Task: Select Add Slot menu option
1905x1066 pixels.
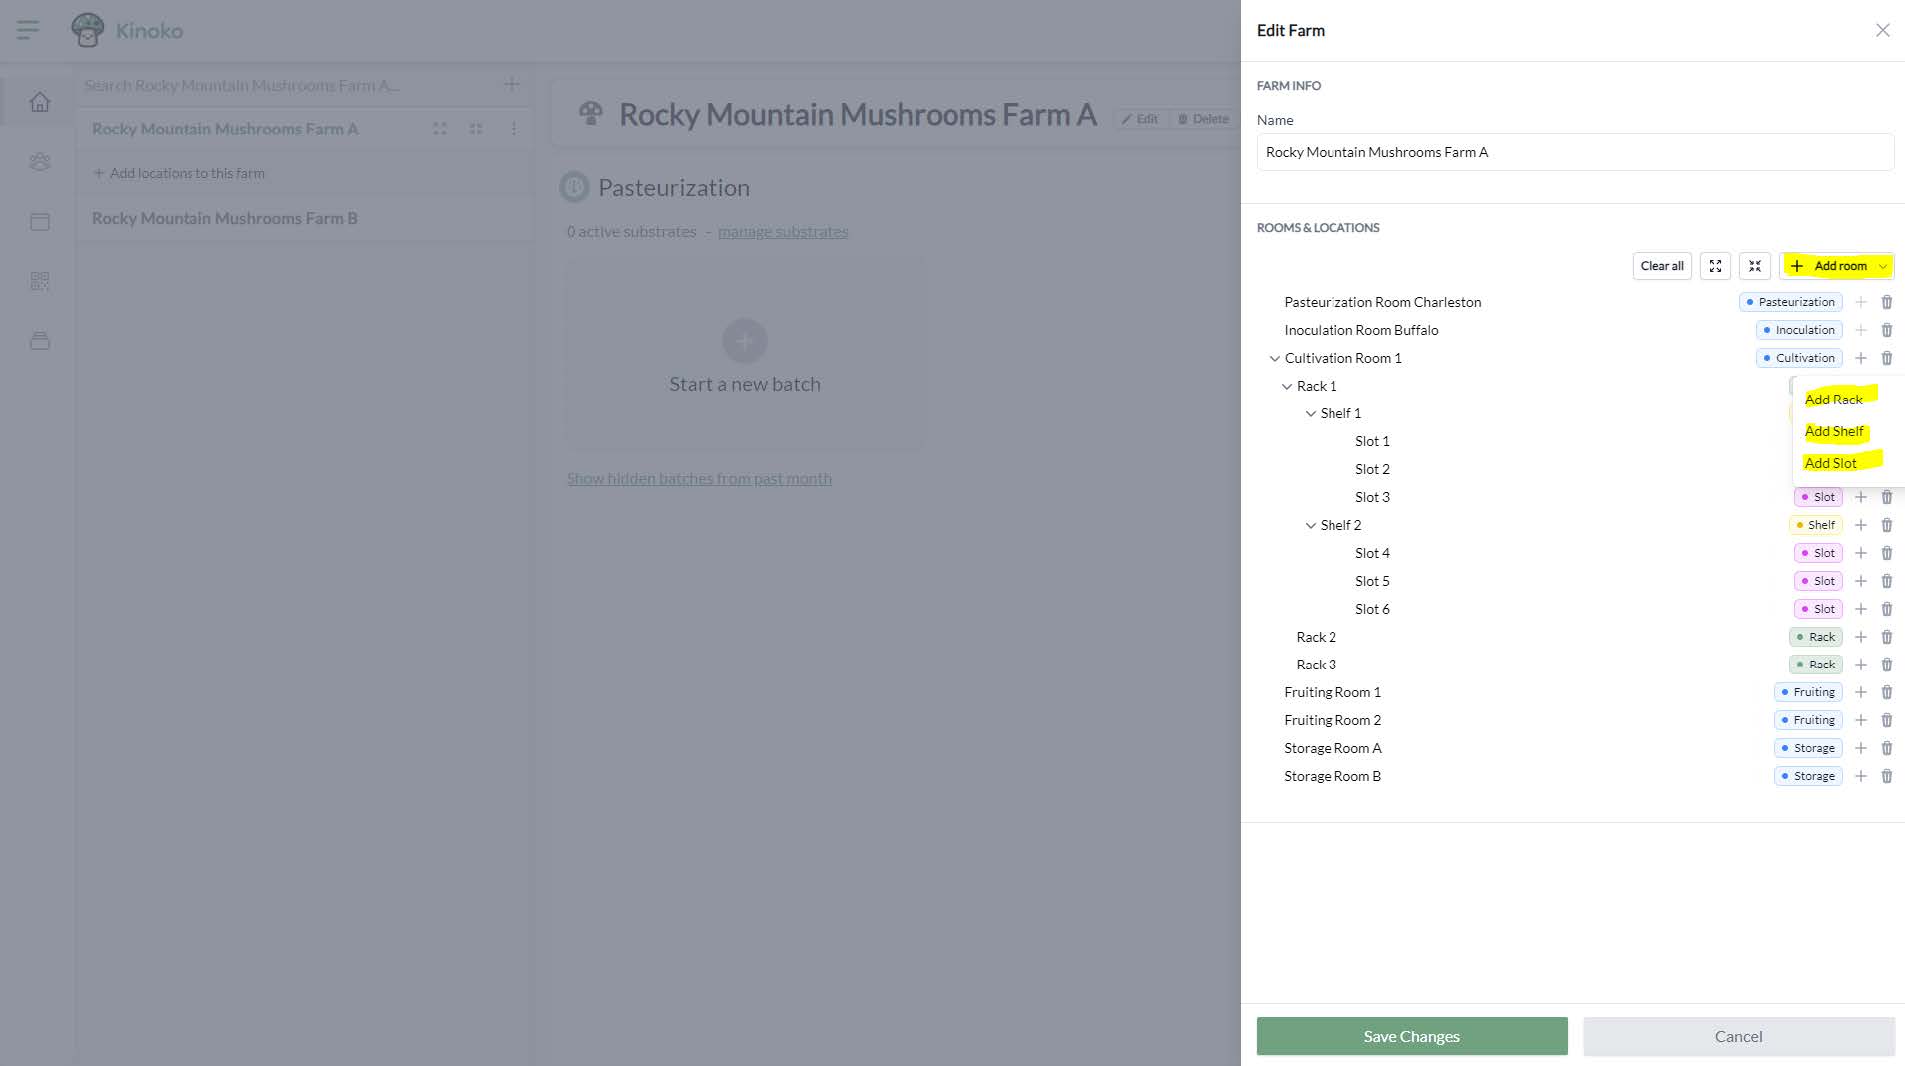Action: point(1830,463)
